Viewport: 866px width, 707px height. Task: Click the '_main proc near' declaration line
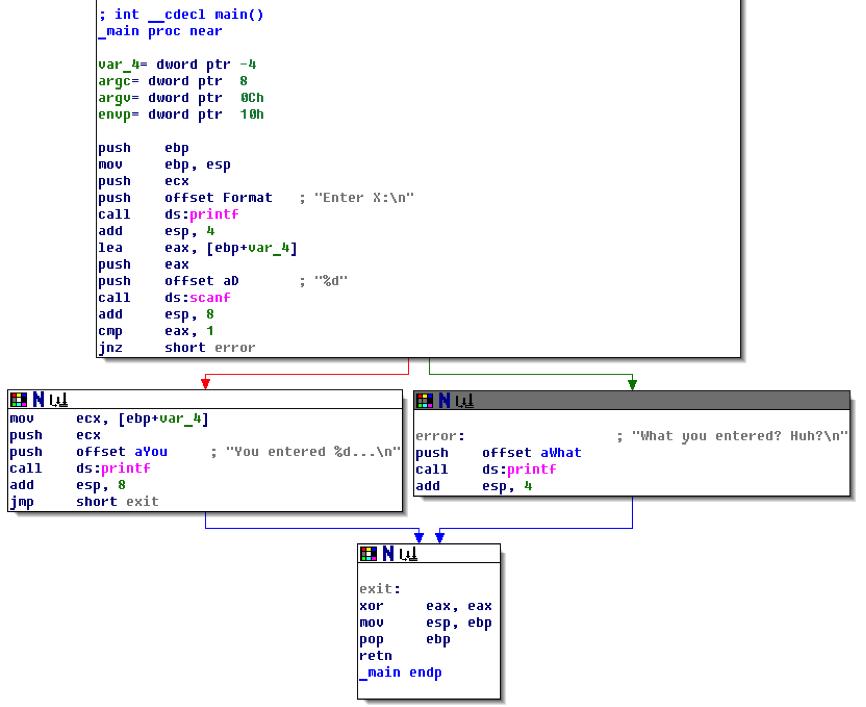tap(160, 31)
